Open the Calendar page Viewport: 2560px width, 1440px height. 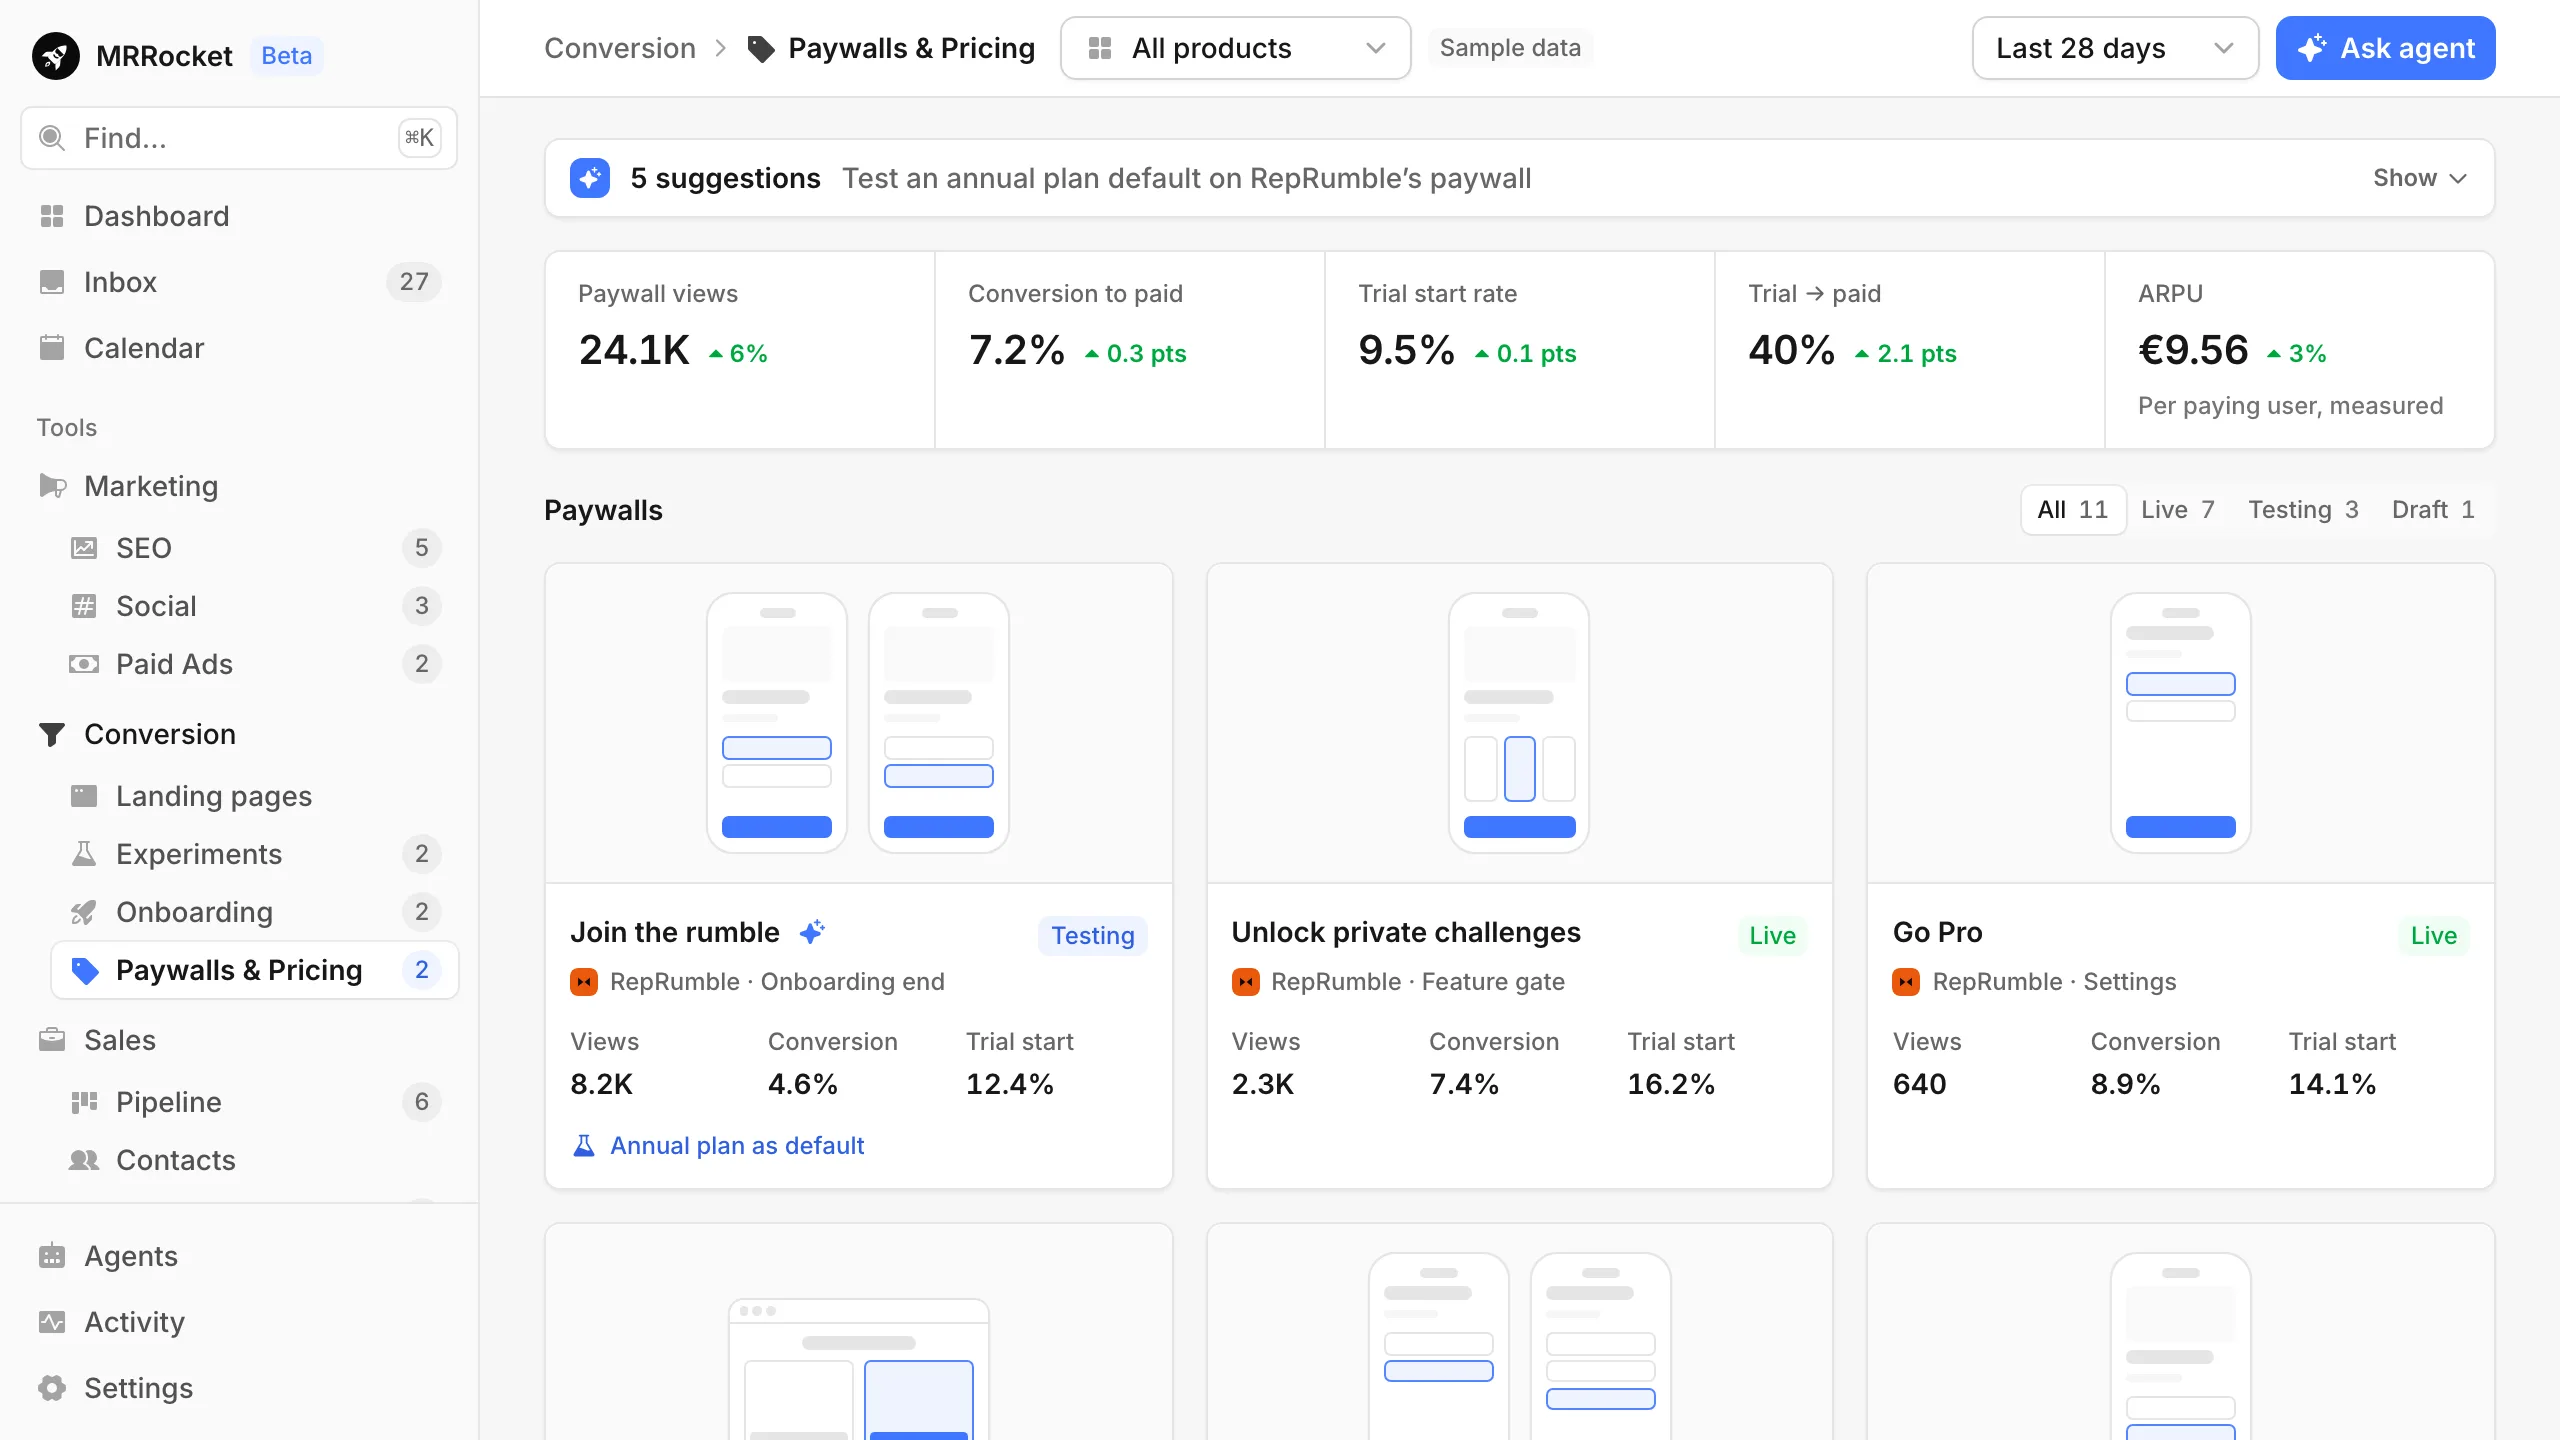pos(240,348)
